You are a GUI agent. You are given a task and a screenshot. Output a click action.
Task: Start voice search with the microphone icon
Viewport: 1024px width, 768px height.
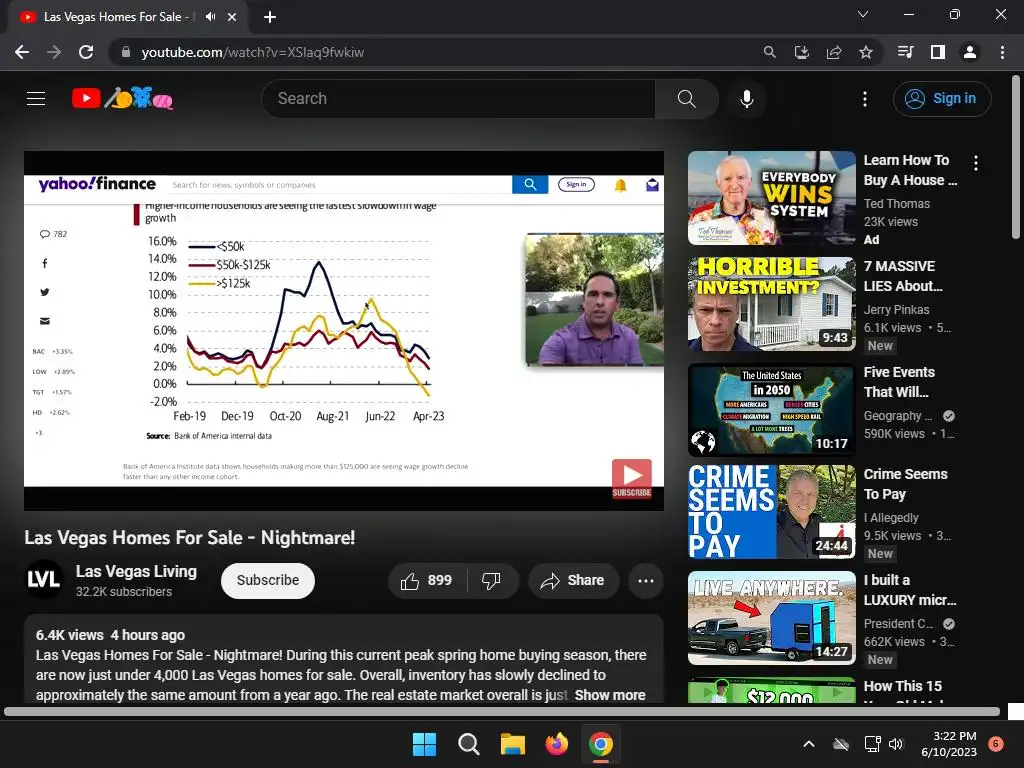(x=746, y=99)
